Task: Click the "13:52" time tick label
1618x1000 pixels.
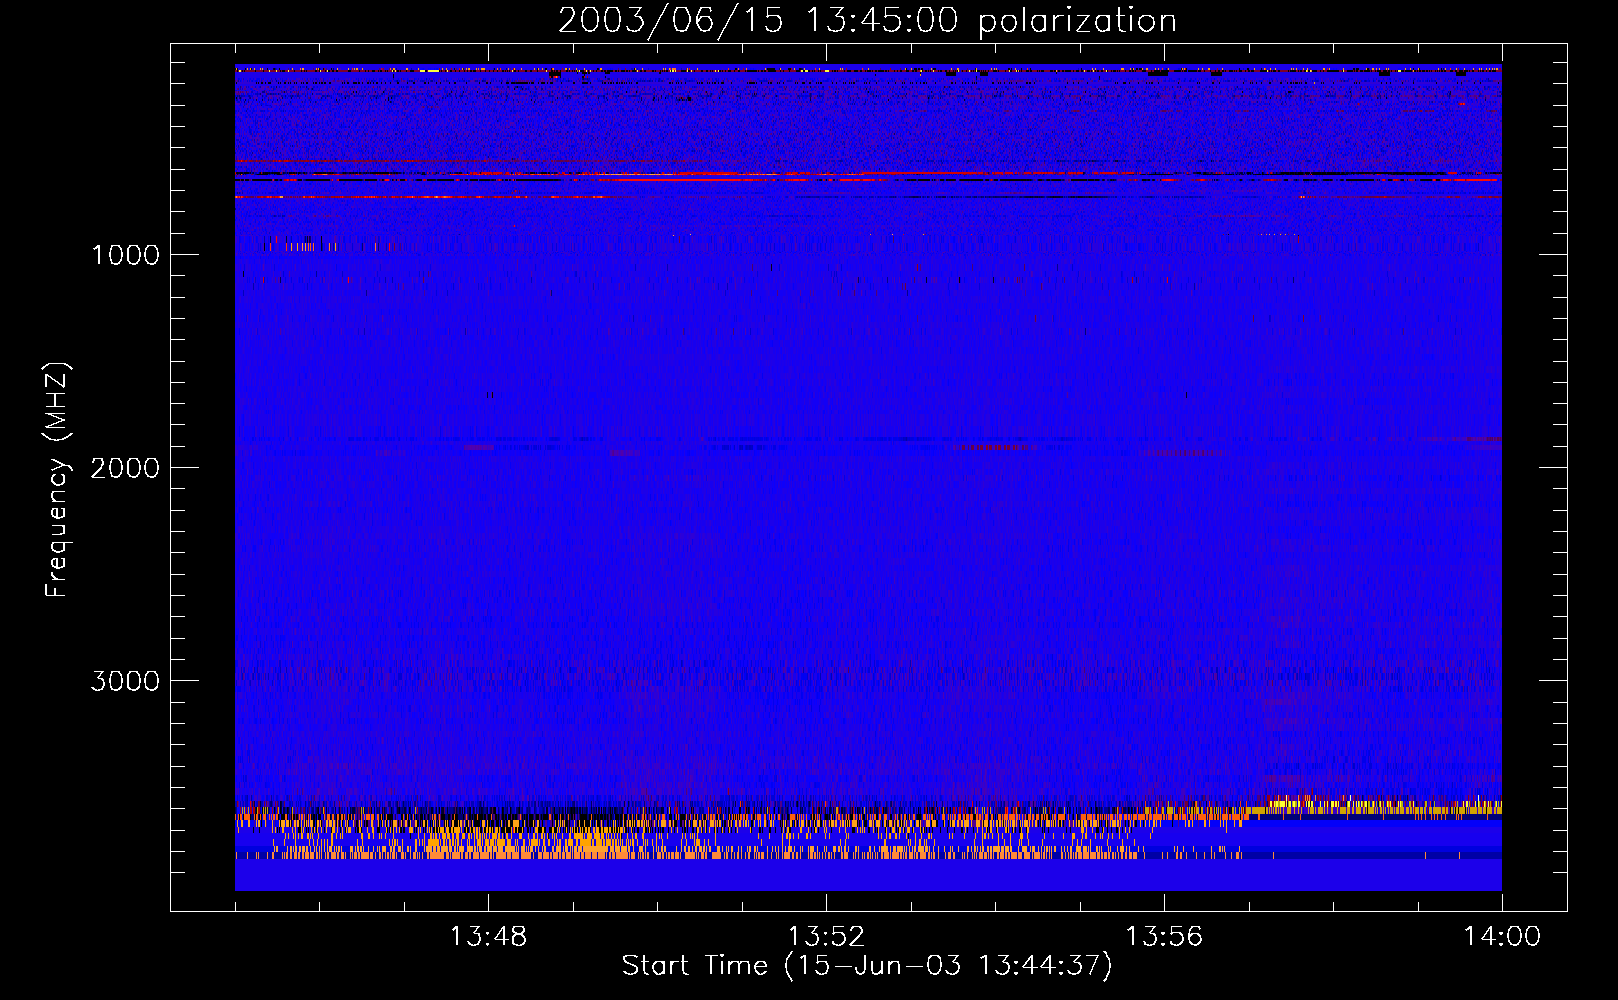Action: pos(826,937)
